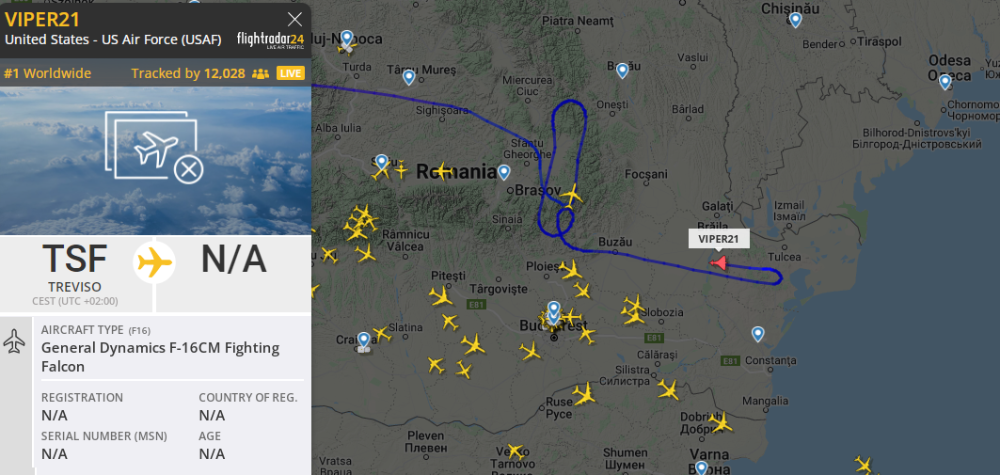Select the airport pin near Craiova
This screenshot has width=1000, height=475.
coord(364,341)
